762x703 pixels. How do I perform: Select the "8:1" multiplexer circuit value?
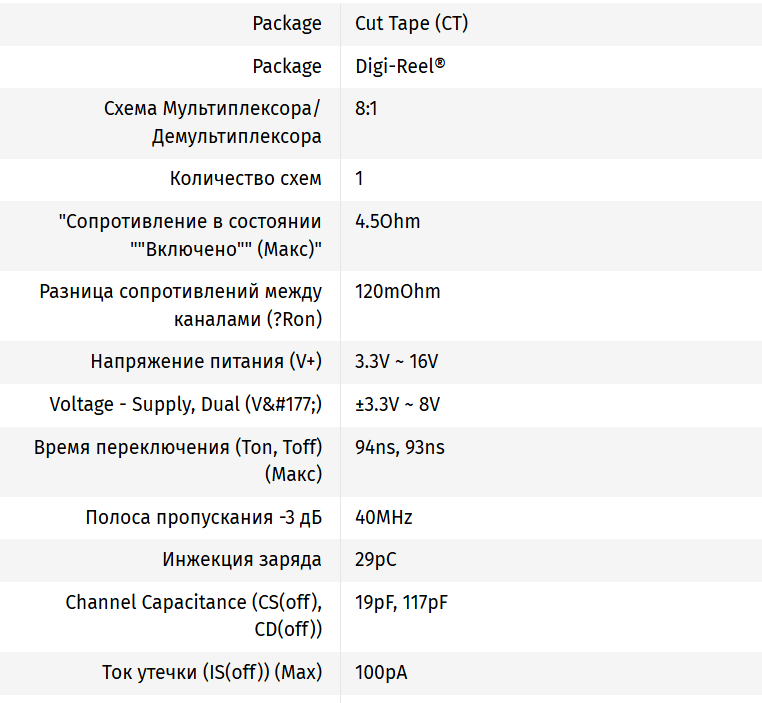366,108
